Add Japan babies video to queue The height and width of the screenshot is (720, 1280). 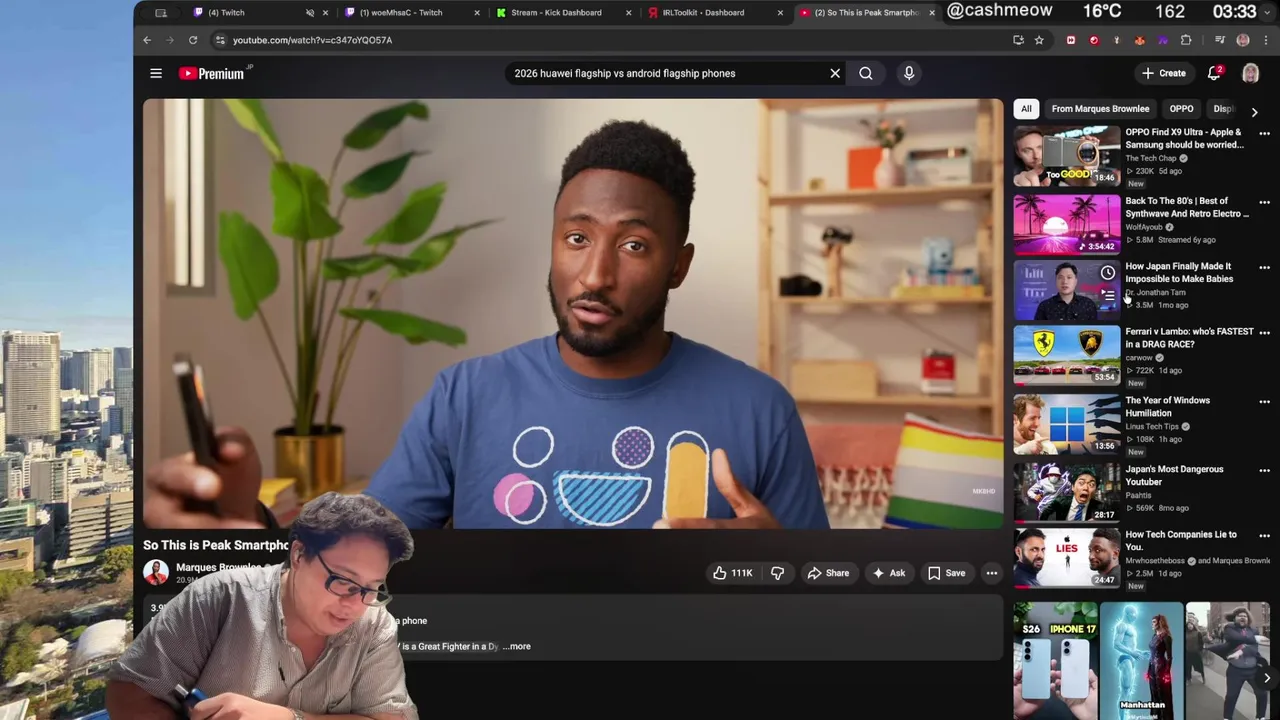pyautogui.click(x=1108, y=295)
